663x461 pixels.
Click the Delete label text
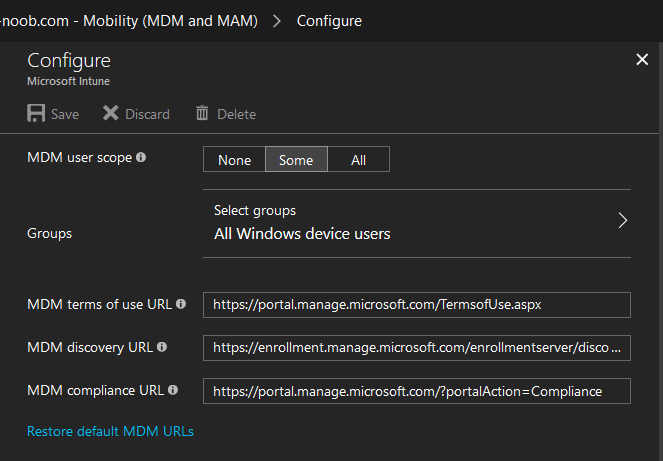tap(236, 114)
